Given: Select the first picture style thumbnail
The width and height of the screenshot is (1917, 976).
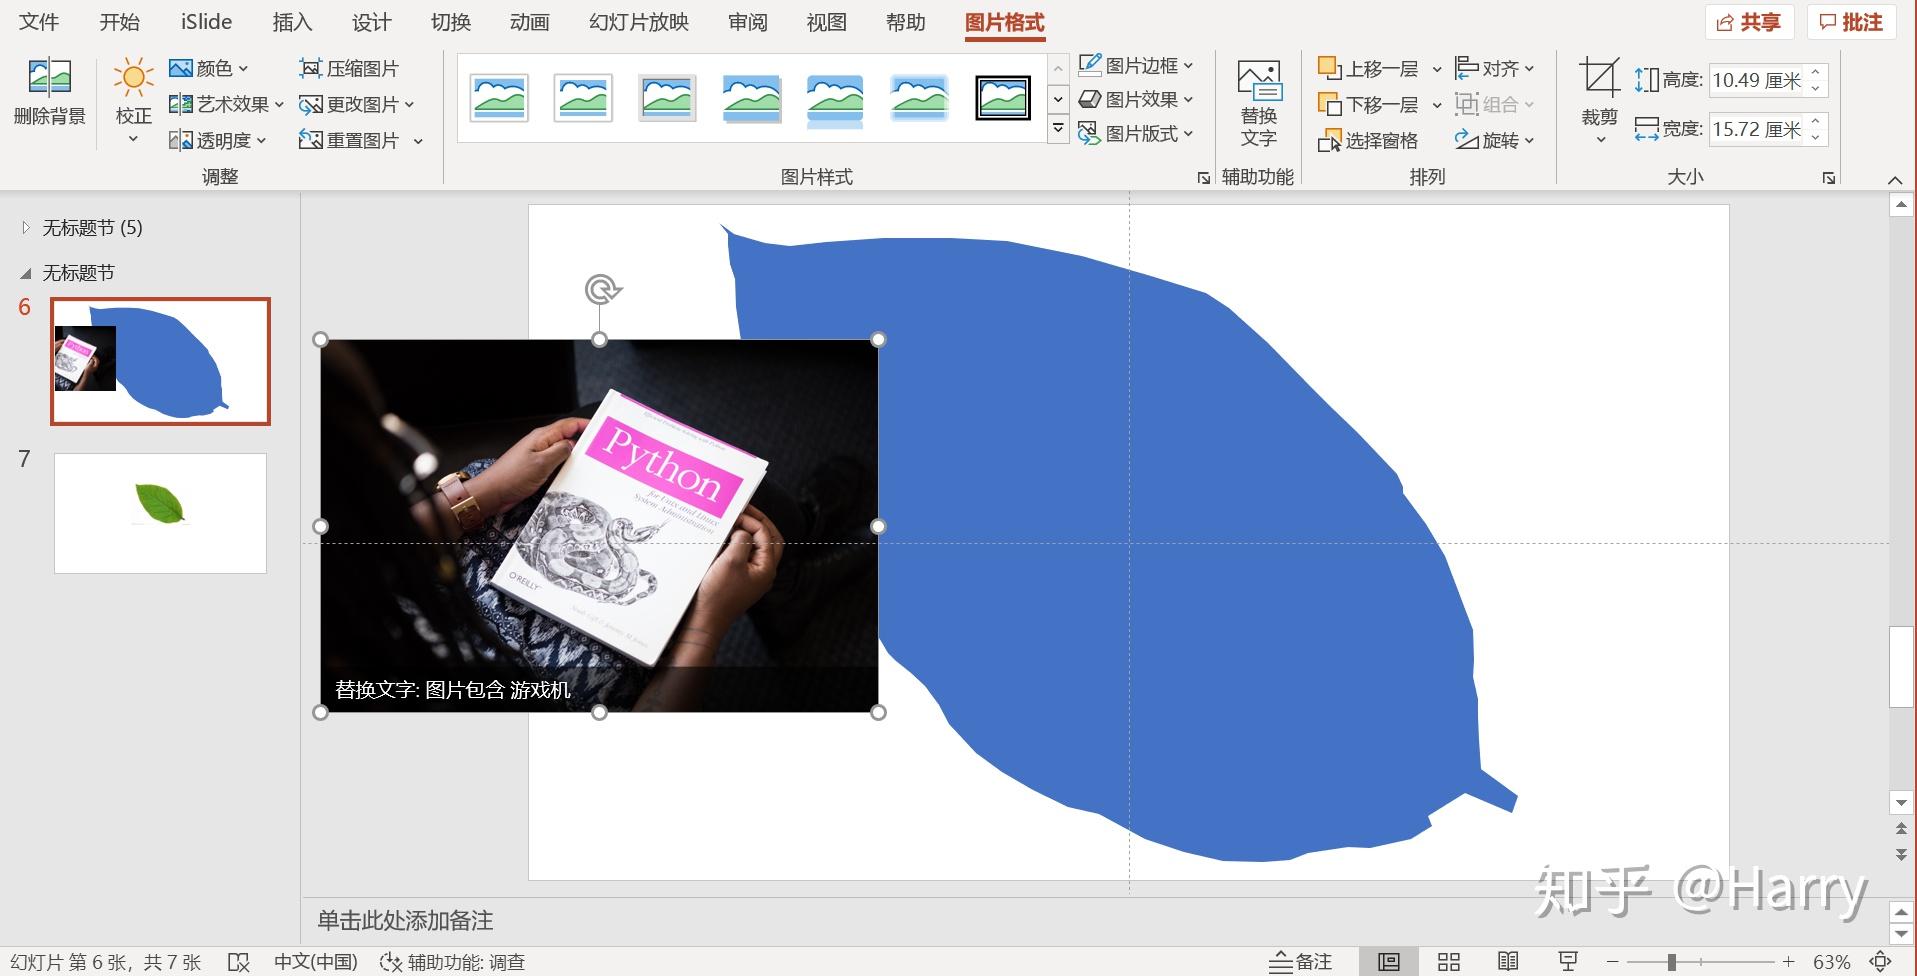Looking at the screenshot, I should (499, 98).
